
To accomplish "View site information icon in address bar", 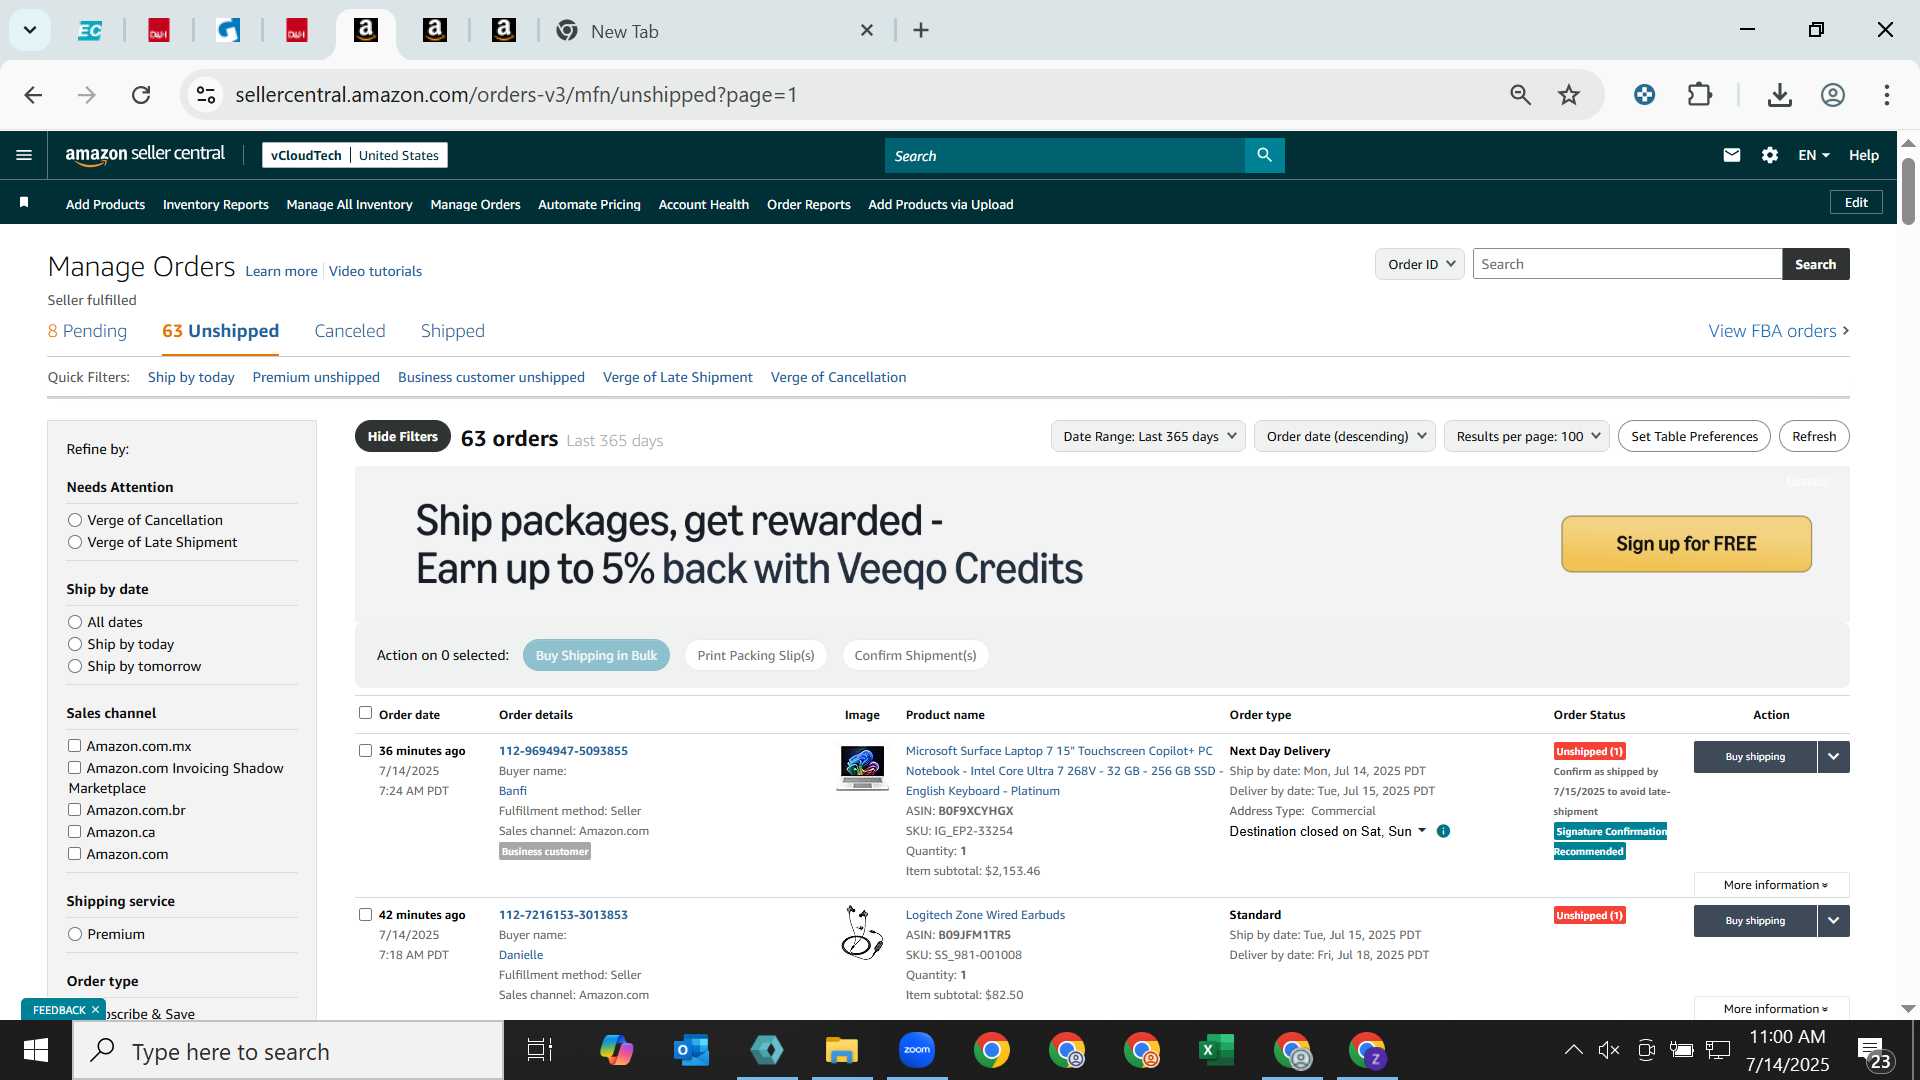I will 206,95.
